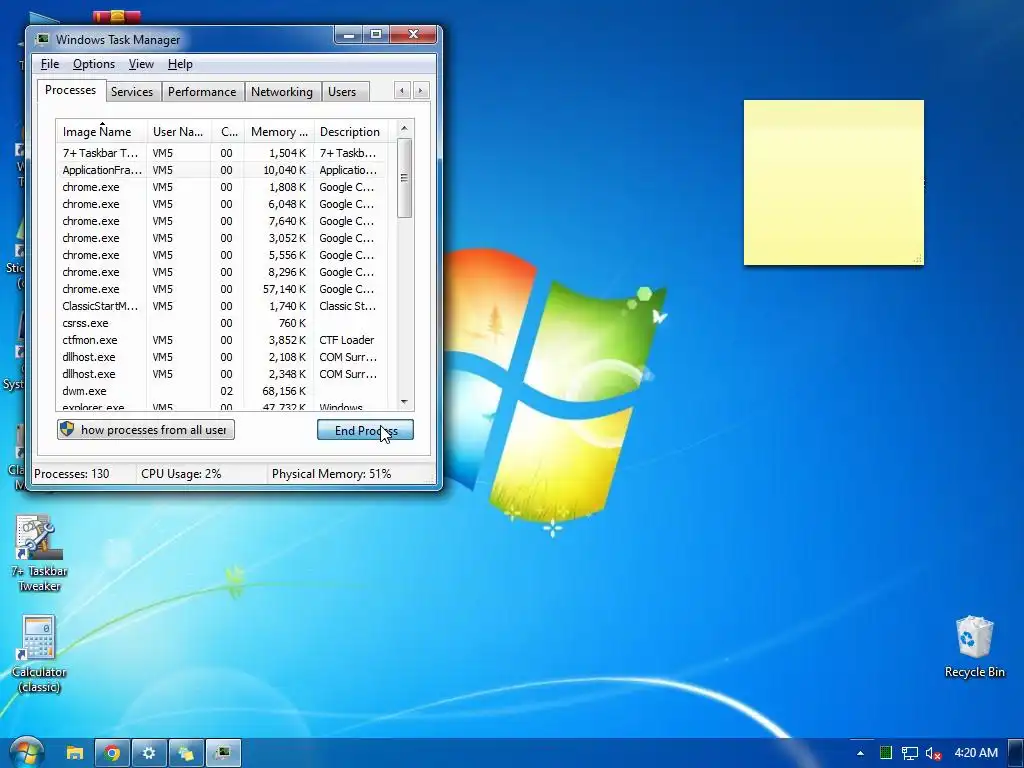Viewport: 1024px width, 768px height.
Task: Select Calculator (classic) desktop icon
Action: 39,654
